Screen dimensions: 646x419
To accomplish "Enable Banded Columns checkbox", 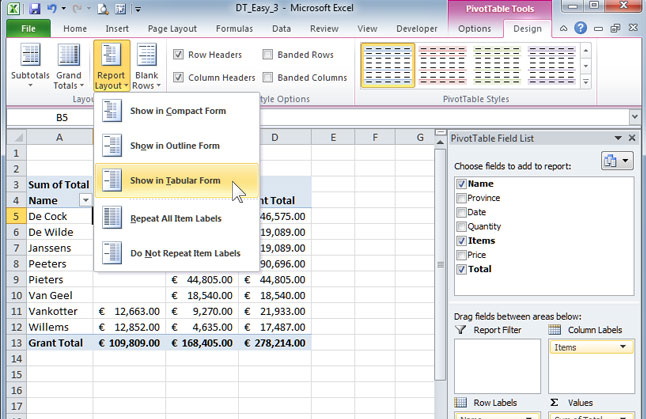I will (x=267, y=77).
